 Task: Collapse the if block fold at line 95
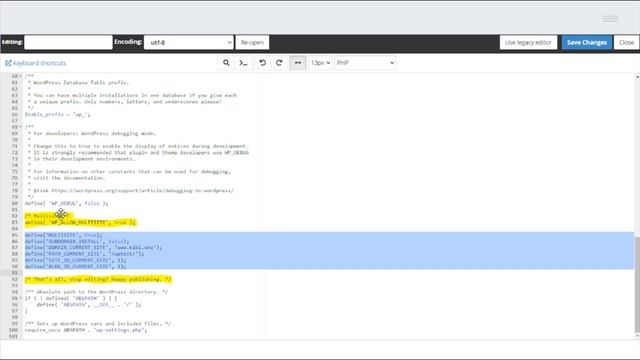(x=20, y=298)
